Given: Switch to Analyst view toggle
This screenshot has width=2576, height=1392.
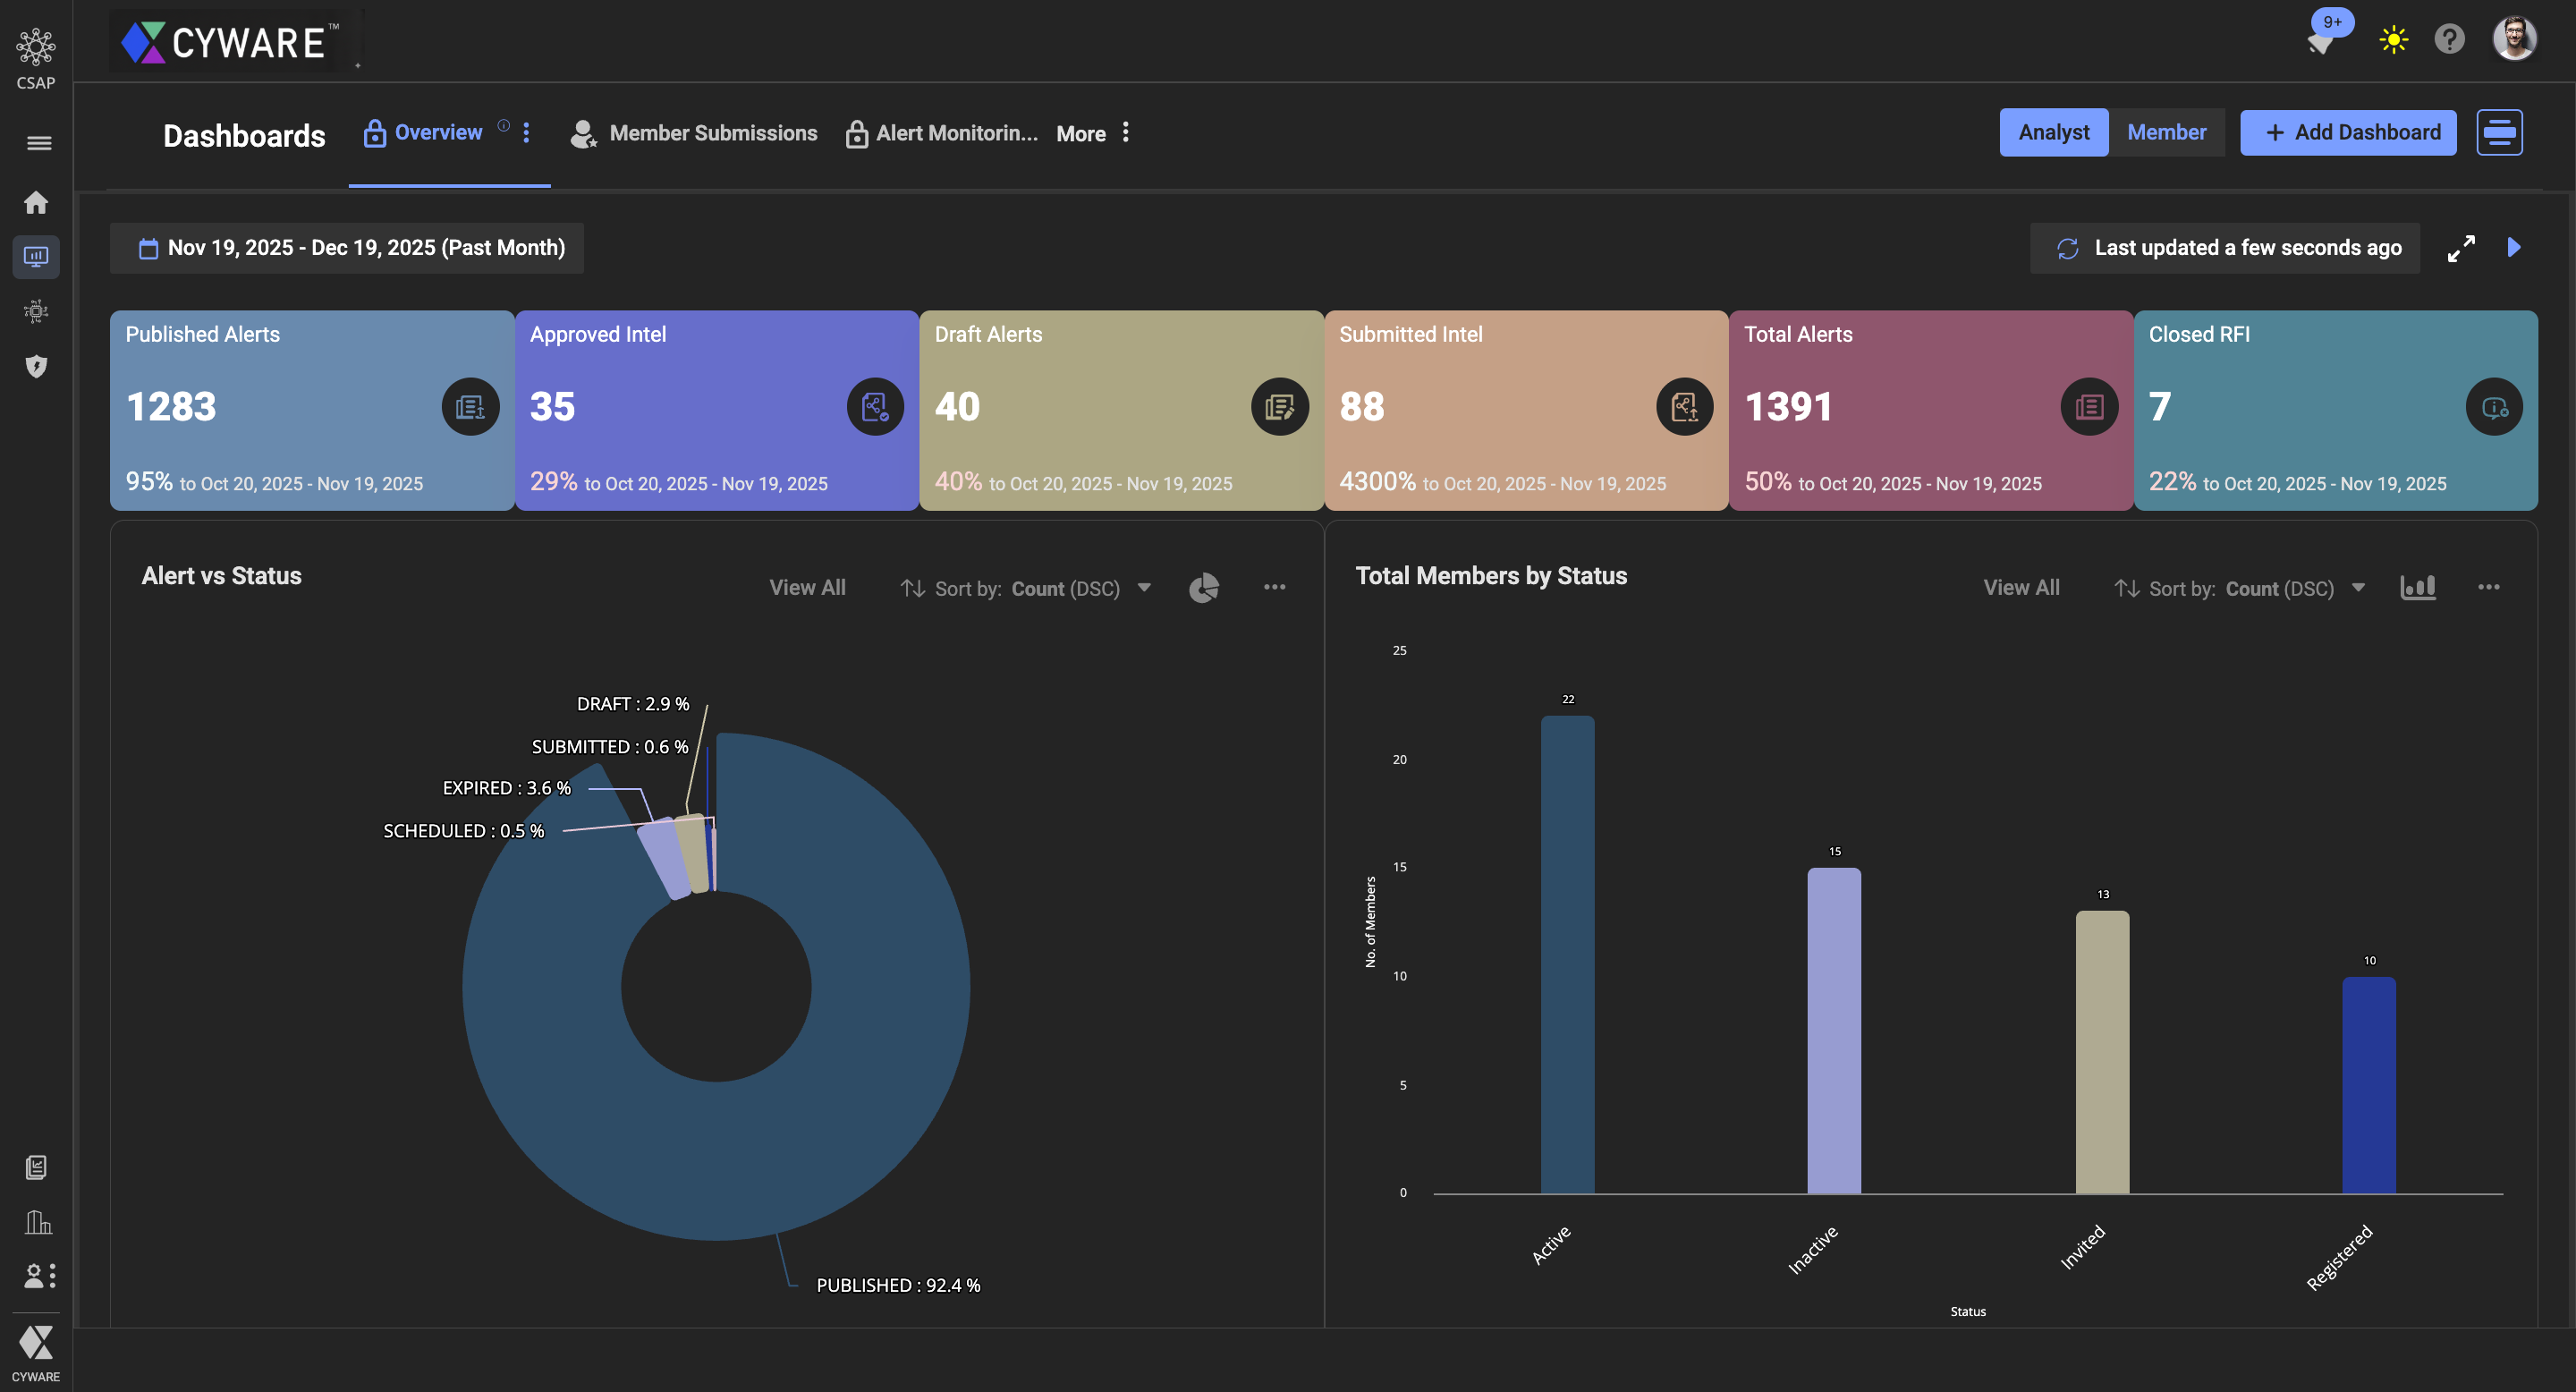Looking at the screenshot, I should point(2053,132).
